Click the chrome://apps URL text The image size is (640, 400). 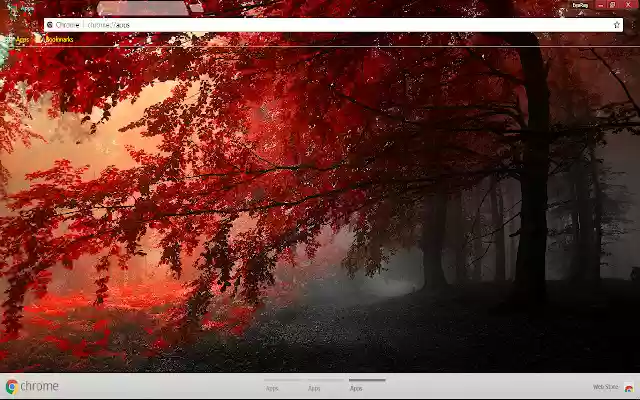click(x=109, y=25)
